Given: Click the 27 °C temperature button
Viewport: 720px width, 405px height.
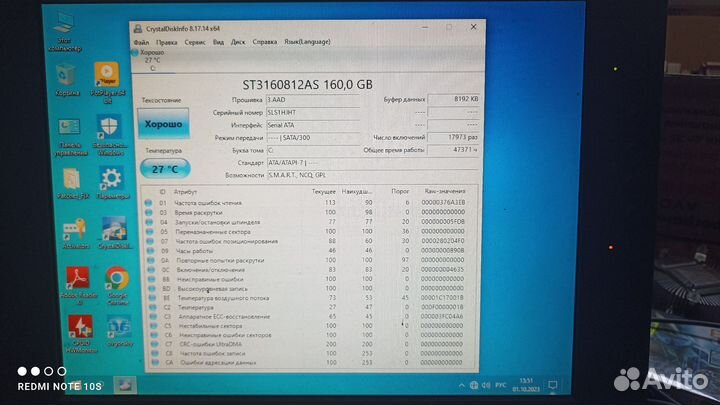Looking at the screenshot, I should pyautogui.click(x=165, y=169).
